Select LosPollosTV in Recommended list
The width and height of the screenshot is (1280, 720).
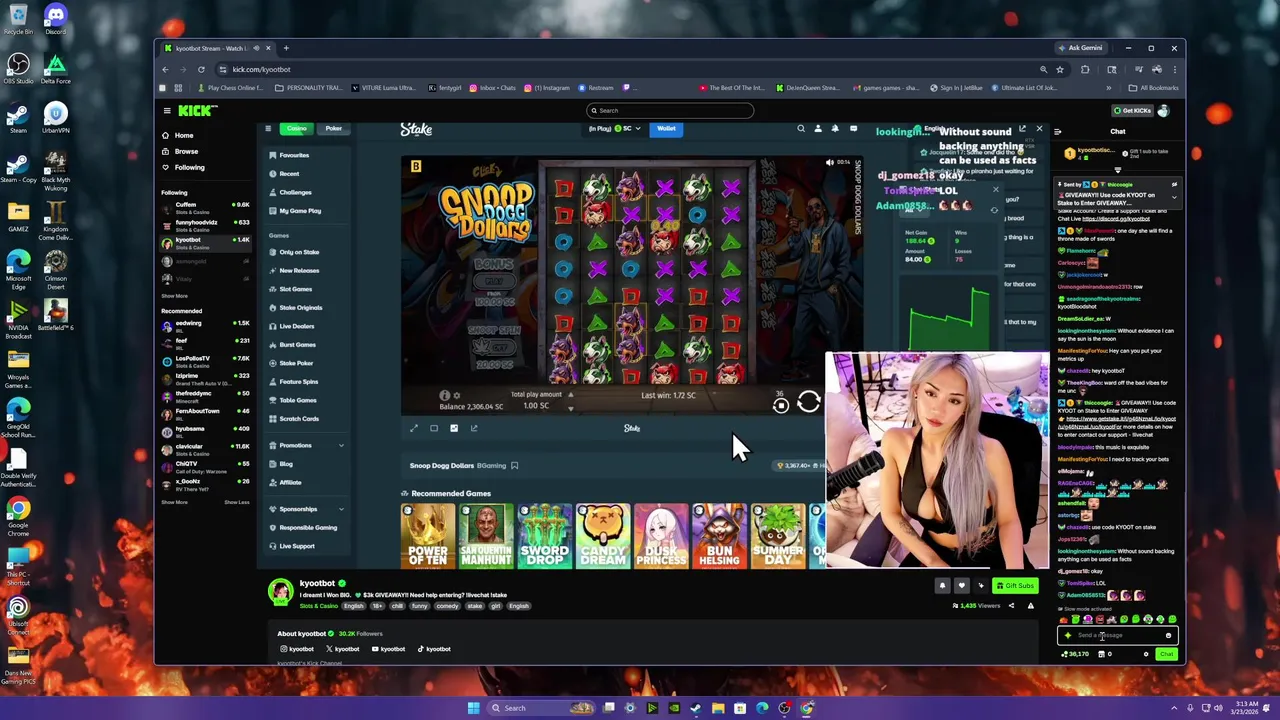(206, 360)
